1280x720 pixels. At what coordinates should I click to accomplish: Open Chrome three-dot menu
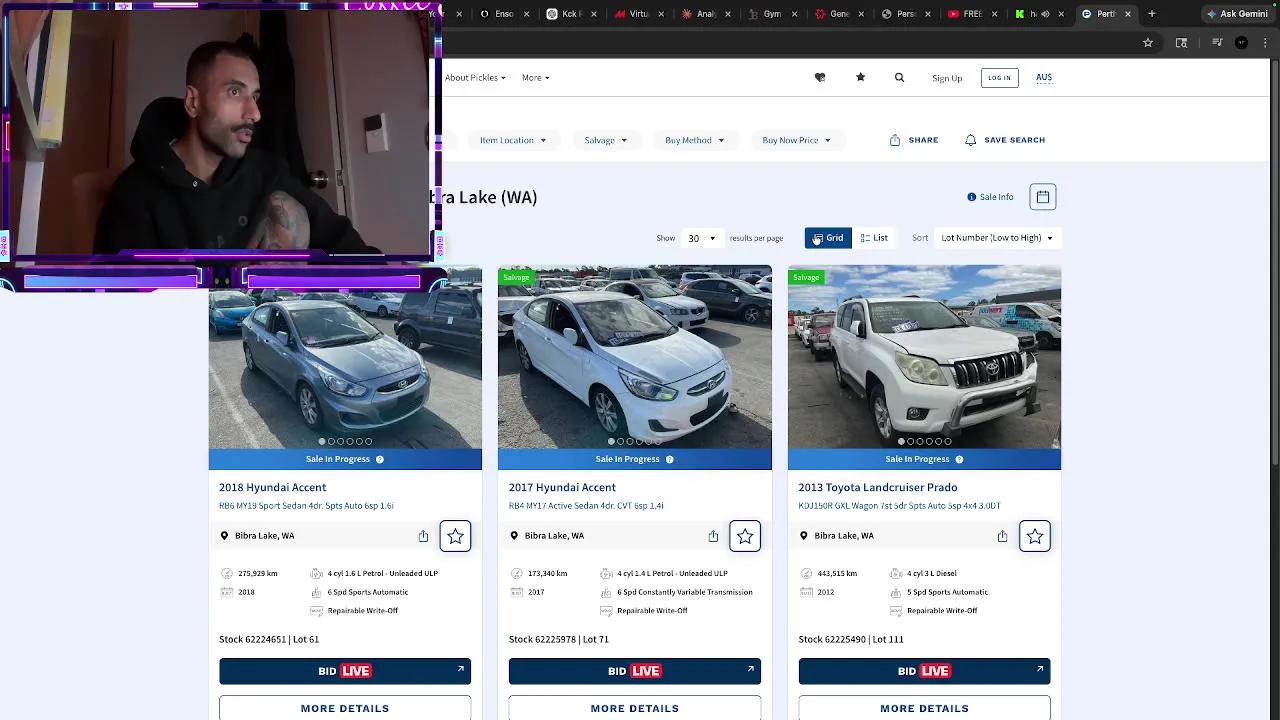point(1264,42)
